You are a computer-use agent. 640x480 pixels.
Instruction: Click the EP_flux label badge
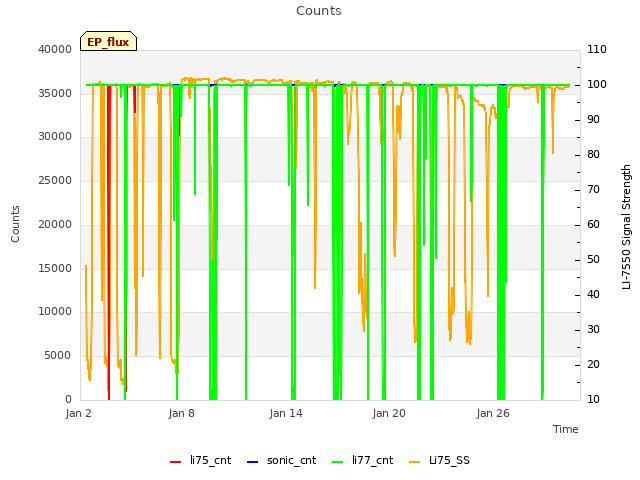point(108,41)
